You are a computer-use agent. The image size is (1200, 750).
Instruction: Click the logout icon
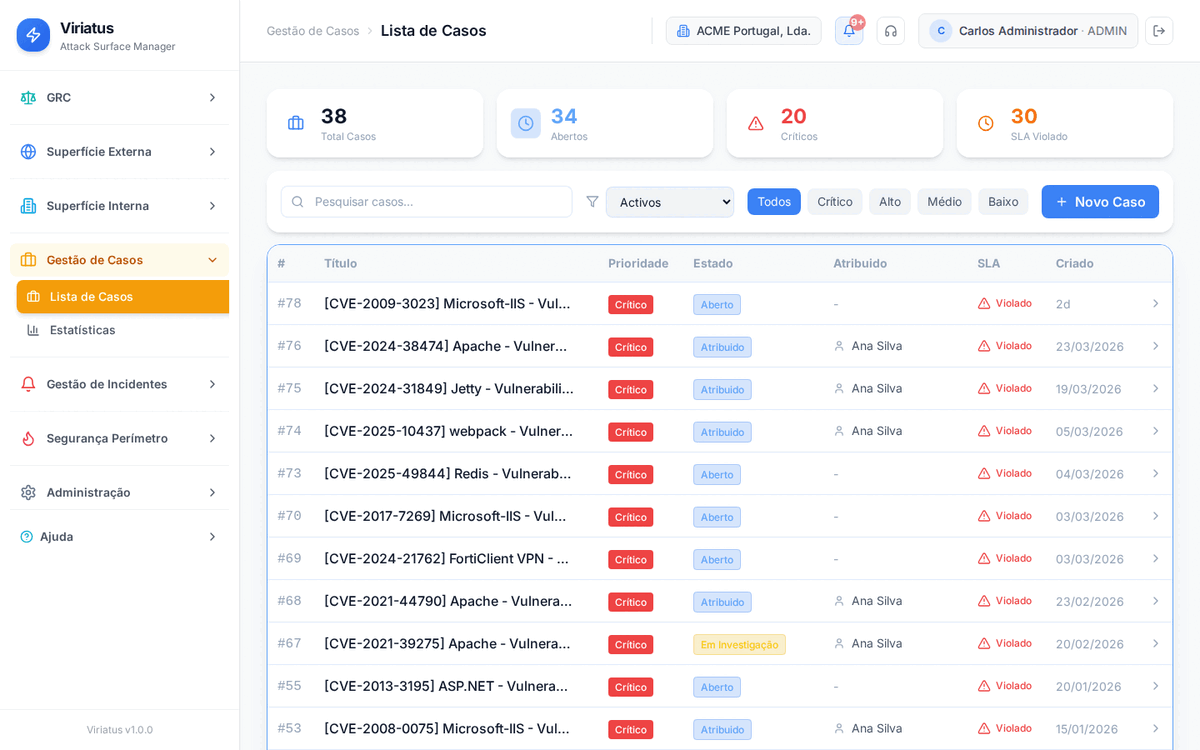tap(1159, 31)
